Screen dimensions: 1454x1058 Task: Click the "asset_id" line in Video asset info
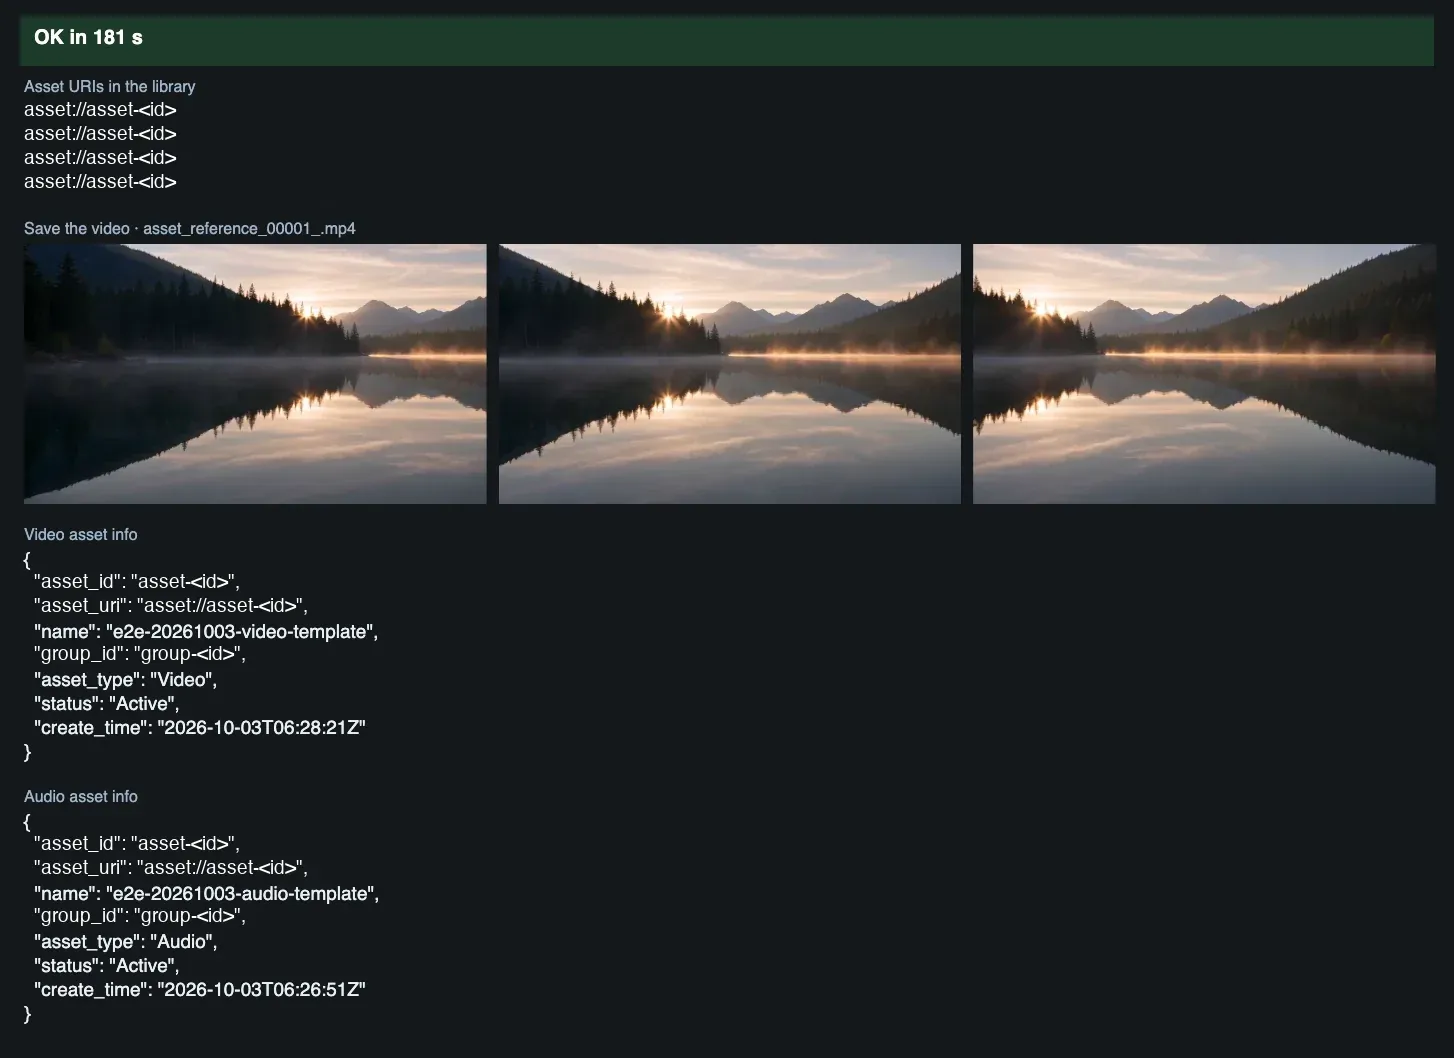[136, 582]
